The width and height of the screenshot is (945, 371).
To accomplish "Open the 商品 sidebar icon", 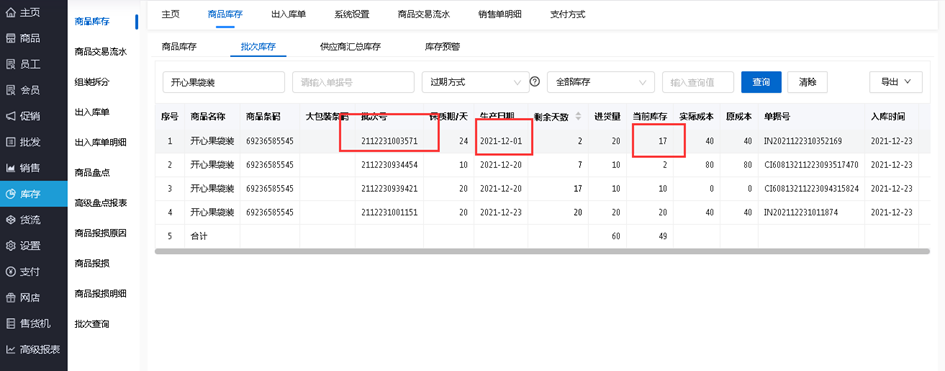I will click(x=10, y=39).
